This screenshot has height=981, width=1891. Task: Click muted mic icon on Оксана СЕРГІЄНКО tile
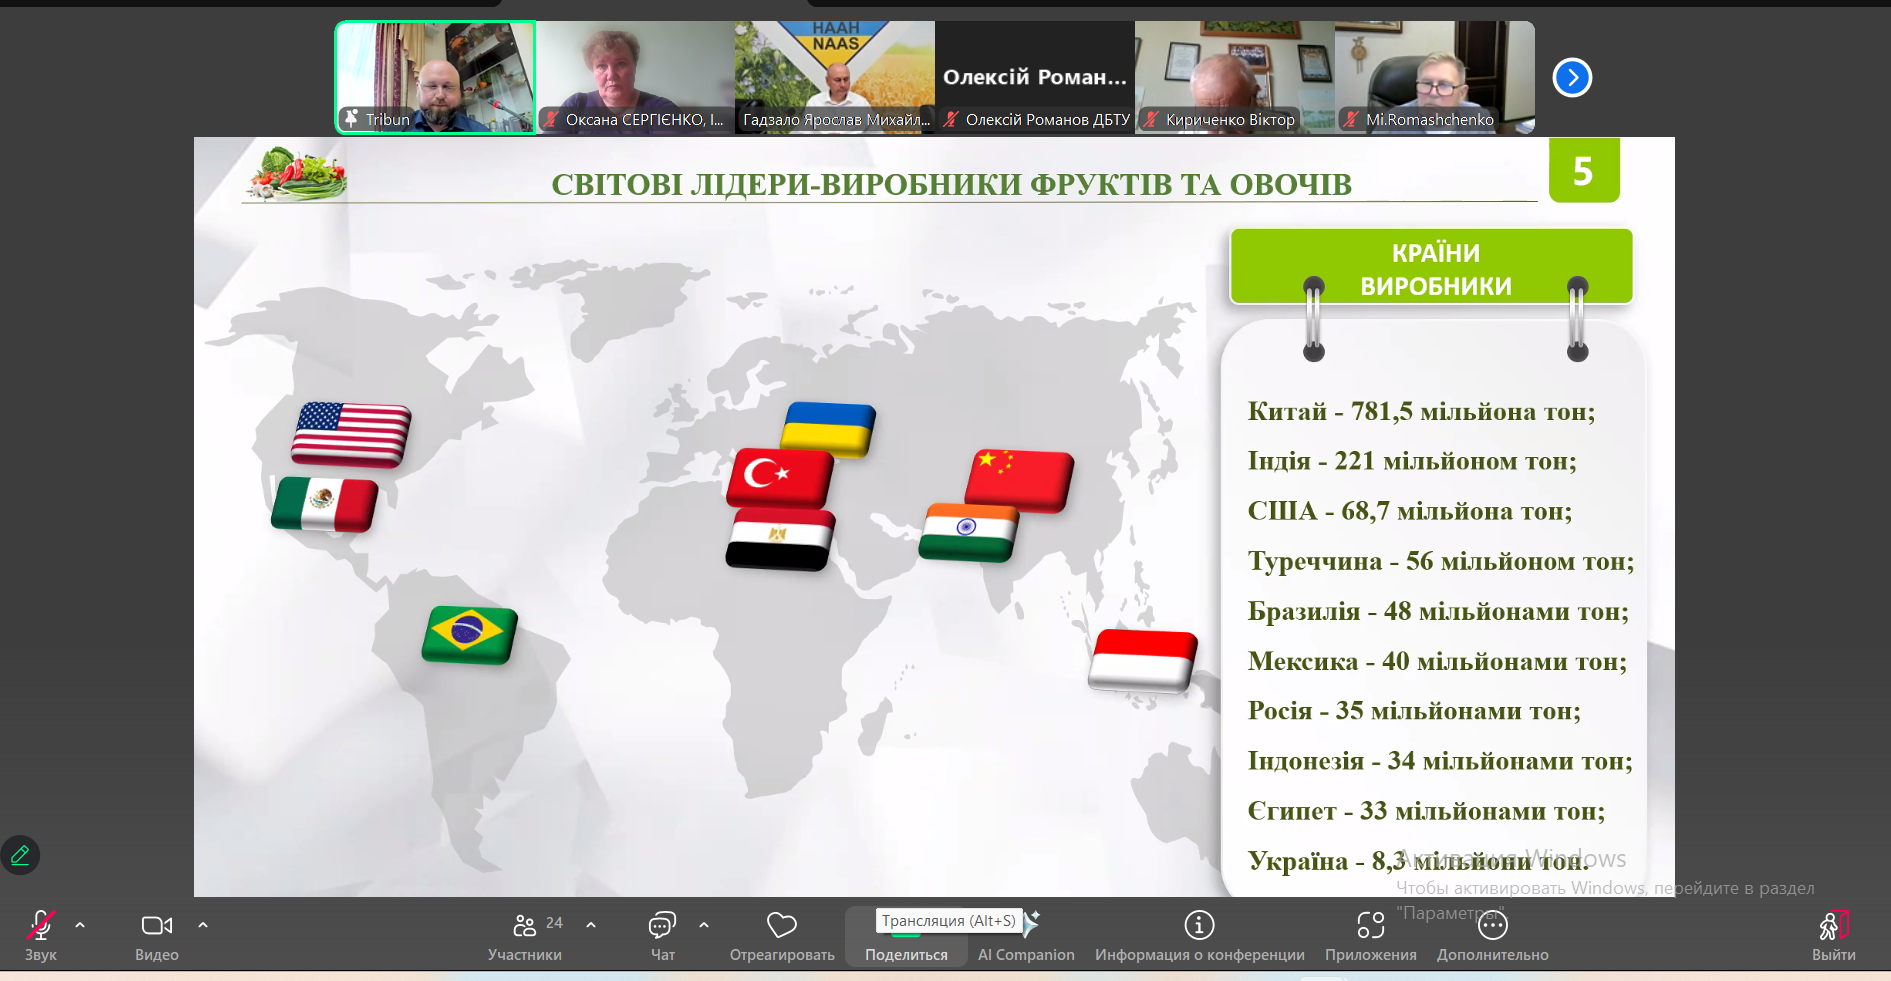pos(551,119)
